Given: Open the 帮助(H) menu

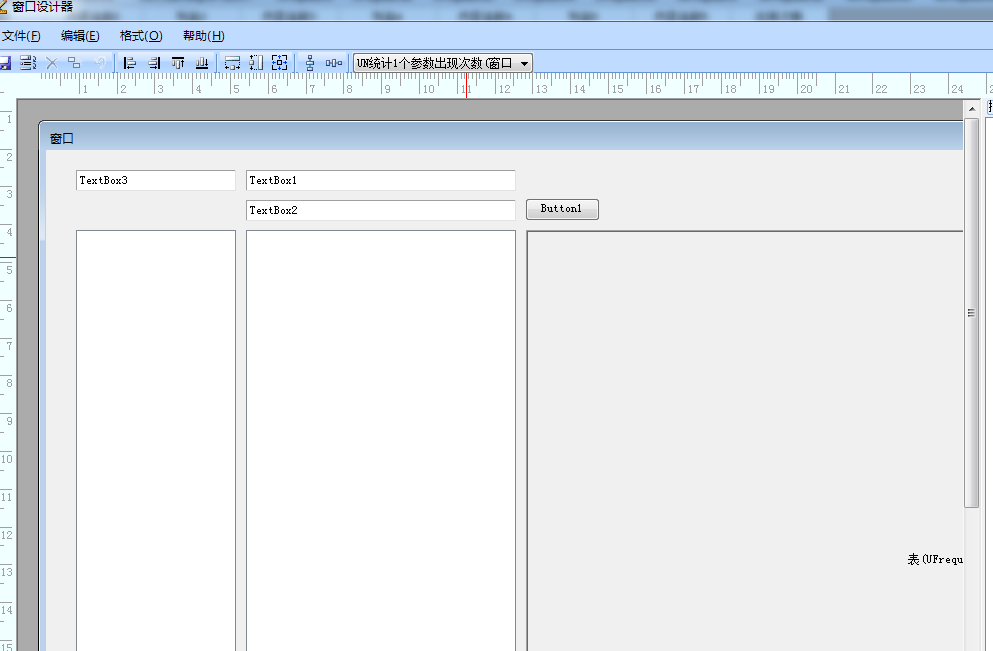Looking at the screenshot, I should click(203, 36).
